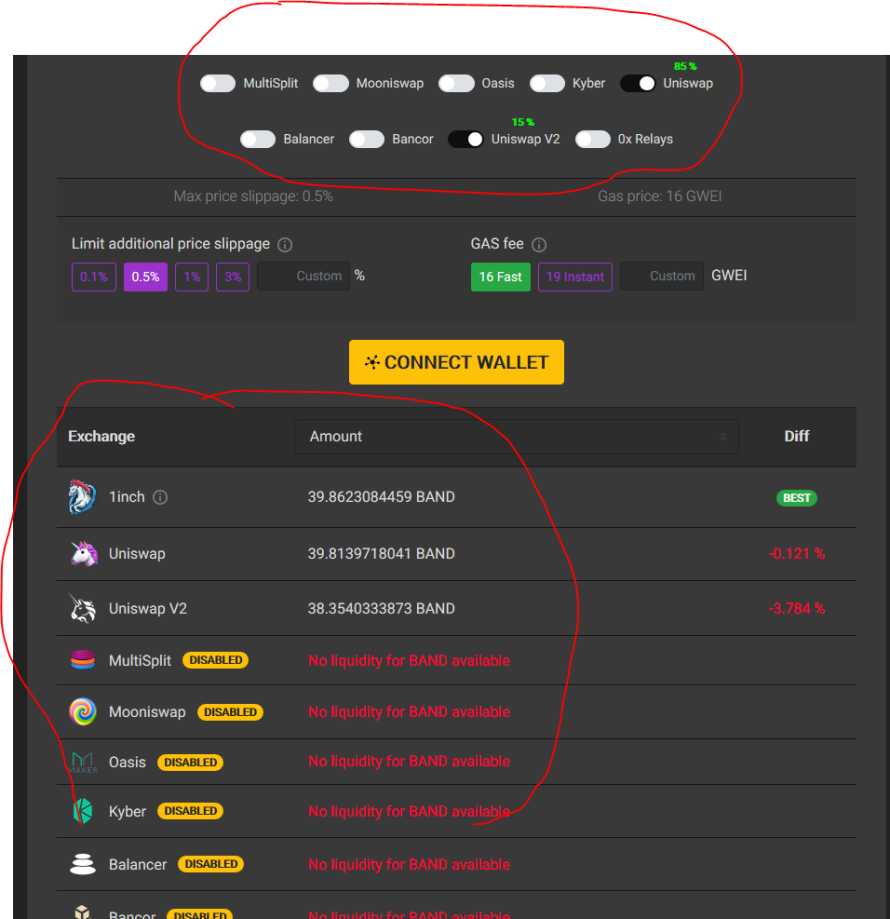The height and width of the screenshot is (919, 890).
Task: Switch on the Bancor toggle
Action: tap(367, 139)
